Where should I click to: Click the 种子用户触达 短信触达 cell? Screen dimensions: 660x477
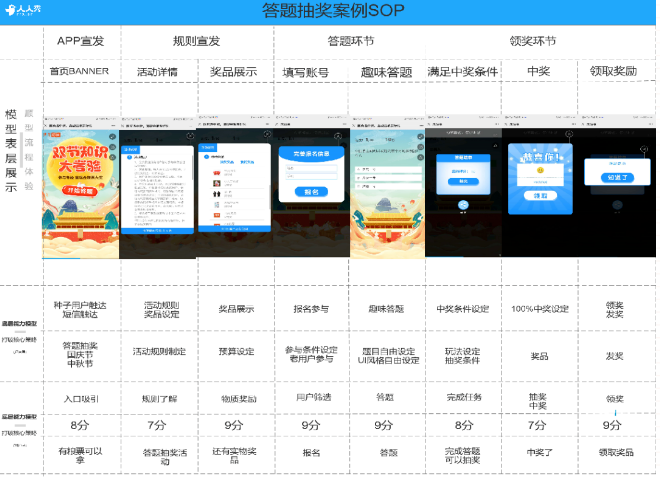[x=80, y=309]
